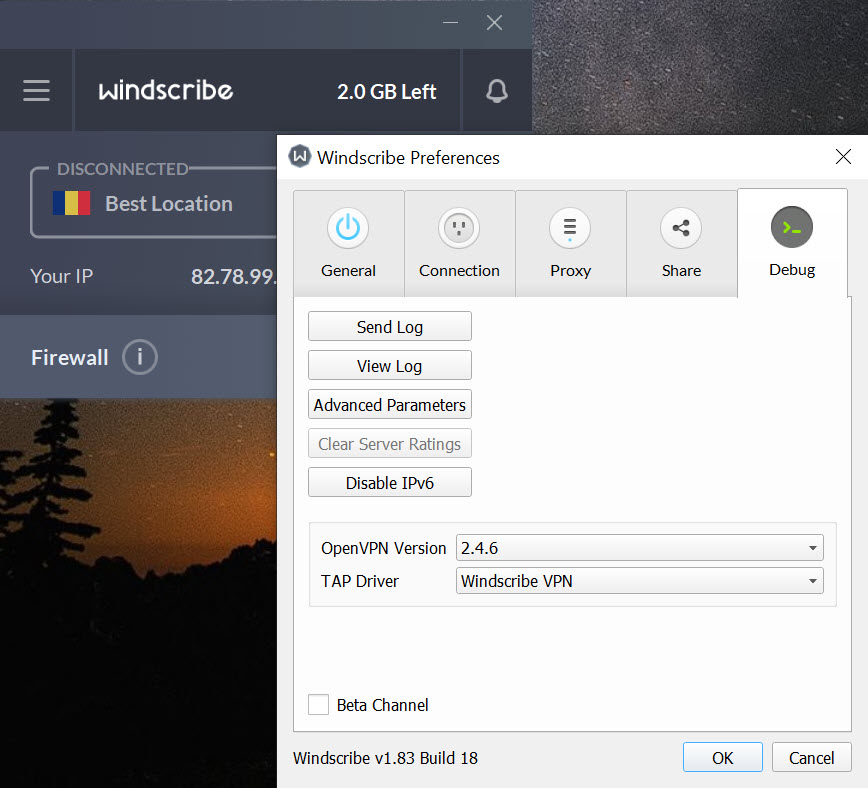This screenshot has height=788, width=868.
Task: Click the 'Your IP' label
Action: click(61, 276)
